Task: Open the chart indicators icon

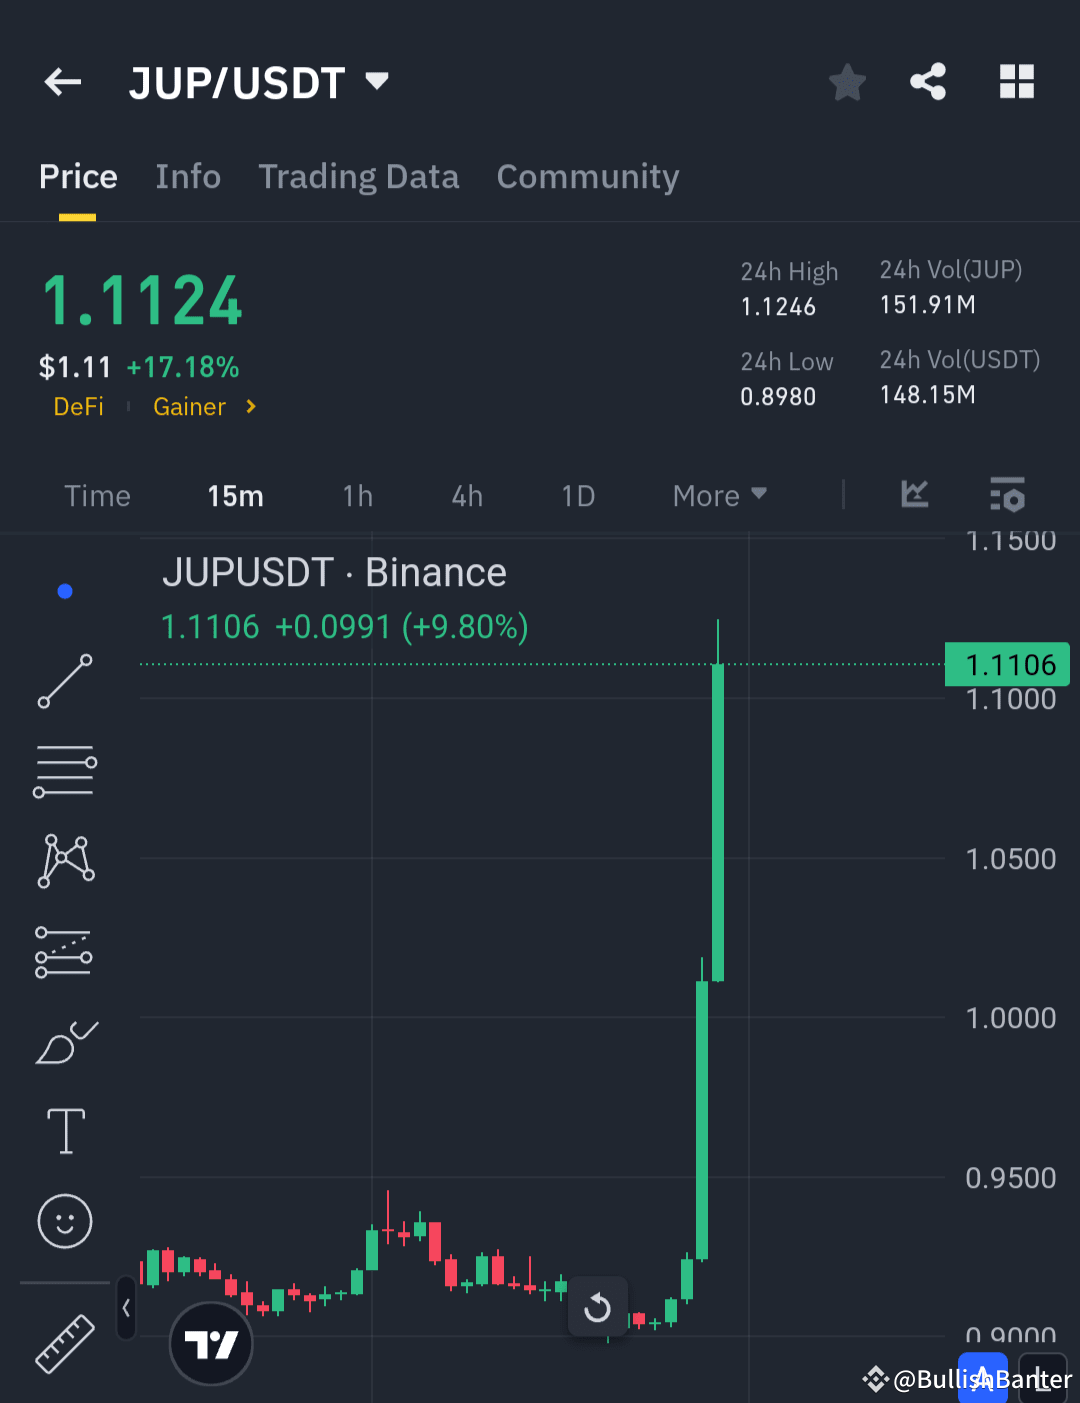Action: [913, 495]
